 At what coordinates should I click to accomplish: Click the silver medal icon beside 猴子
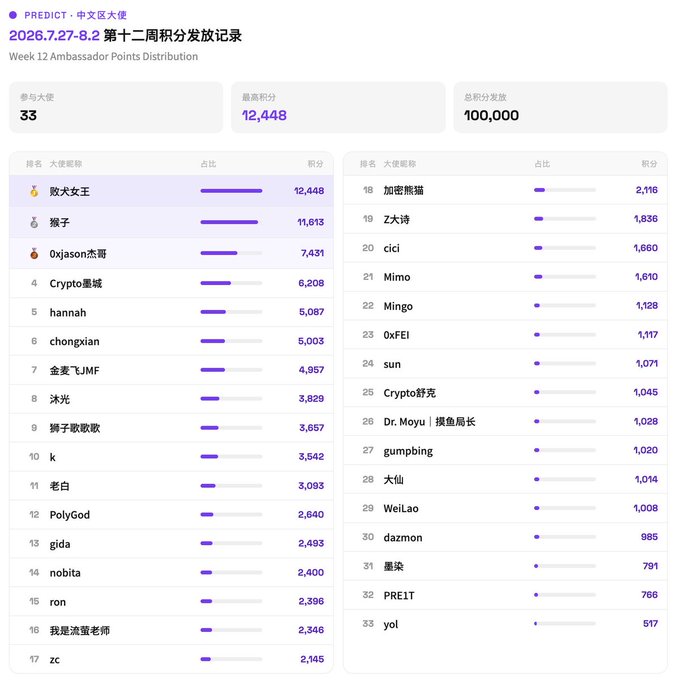coord(34,222)
